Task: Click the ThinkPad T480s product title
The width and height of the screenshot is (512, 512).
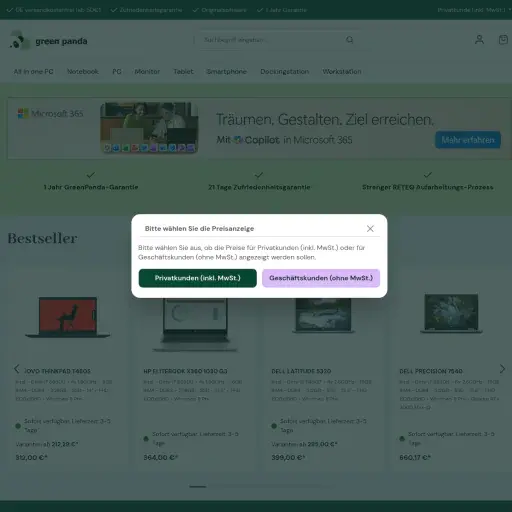Action: [57, 371]
